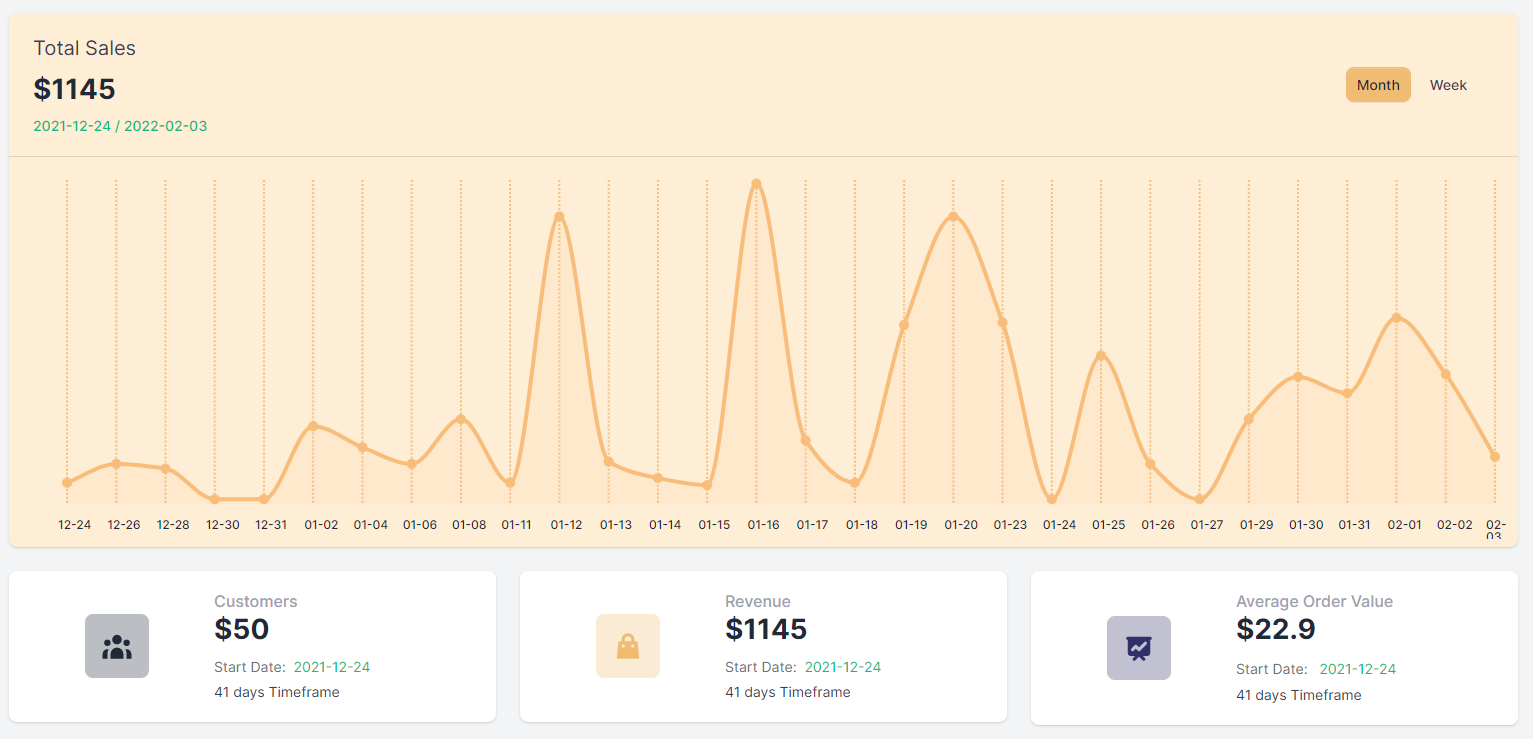
Task: Click the $22.9 average order value
Action: [1276, 629]
